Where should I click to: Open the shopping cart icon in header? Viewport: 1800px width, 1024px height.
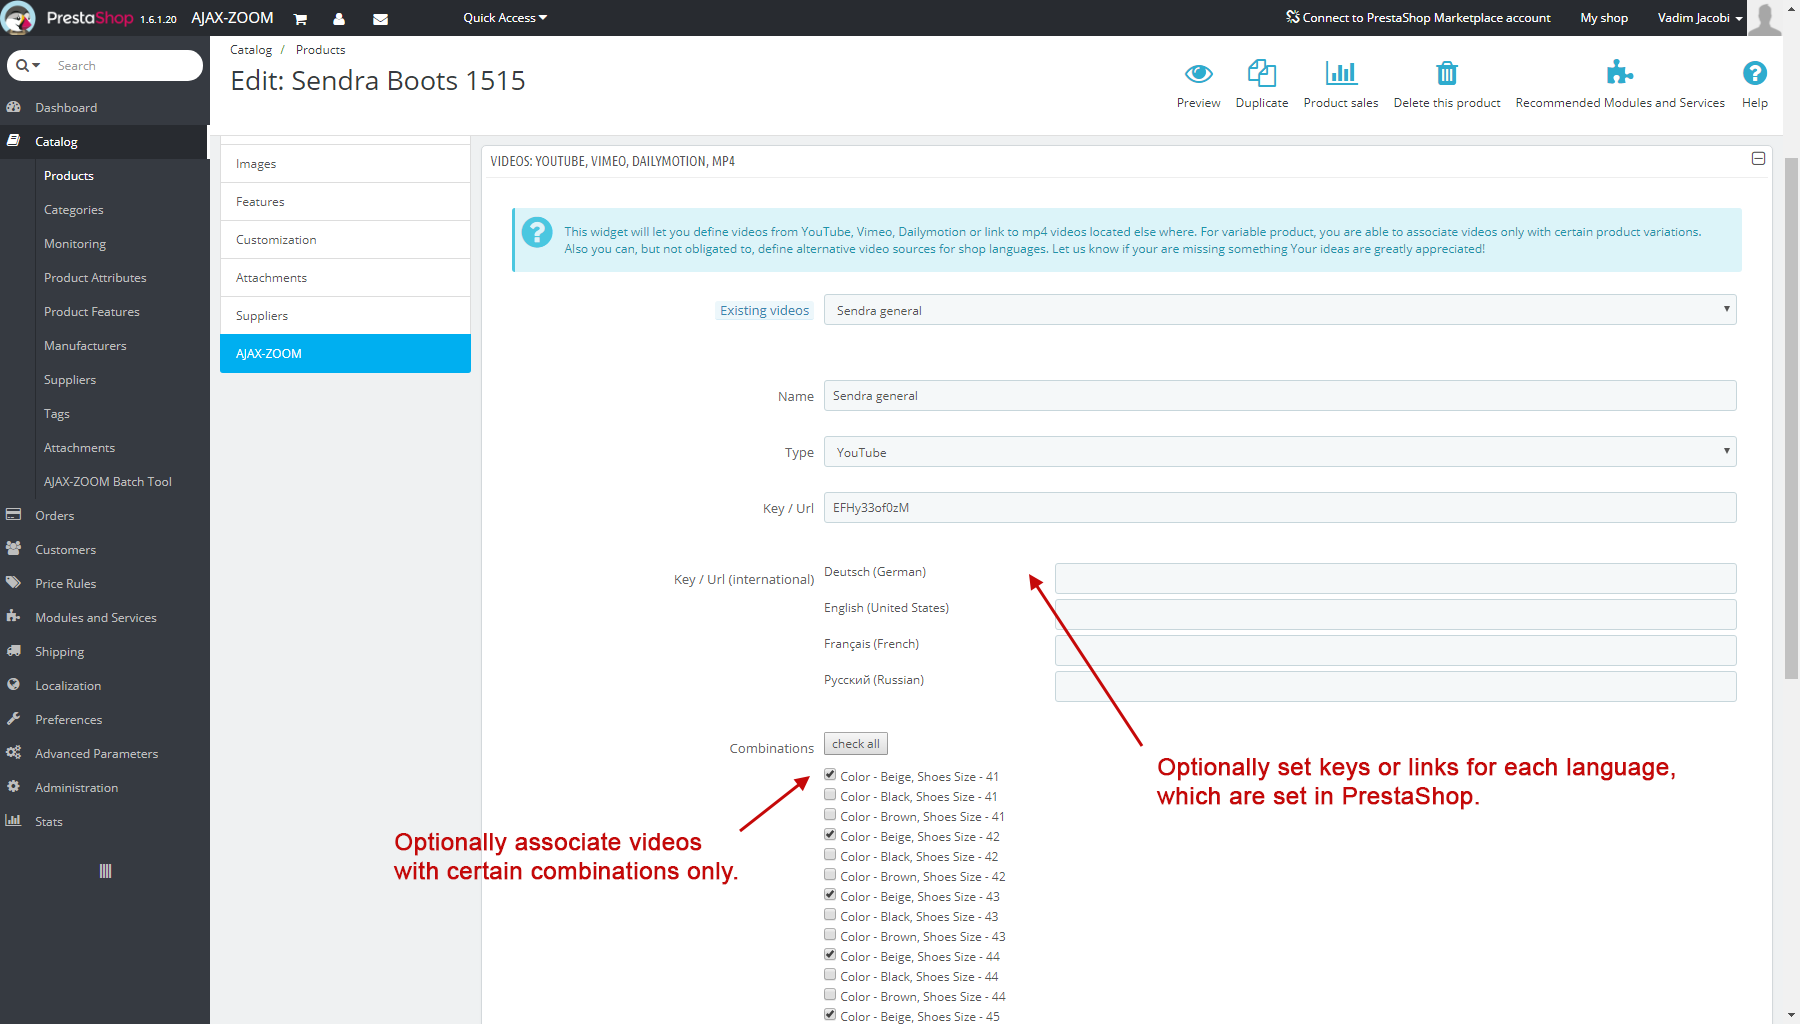300,19
